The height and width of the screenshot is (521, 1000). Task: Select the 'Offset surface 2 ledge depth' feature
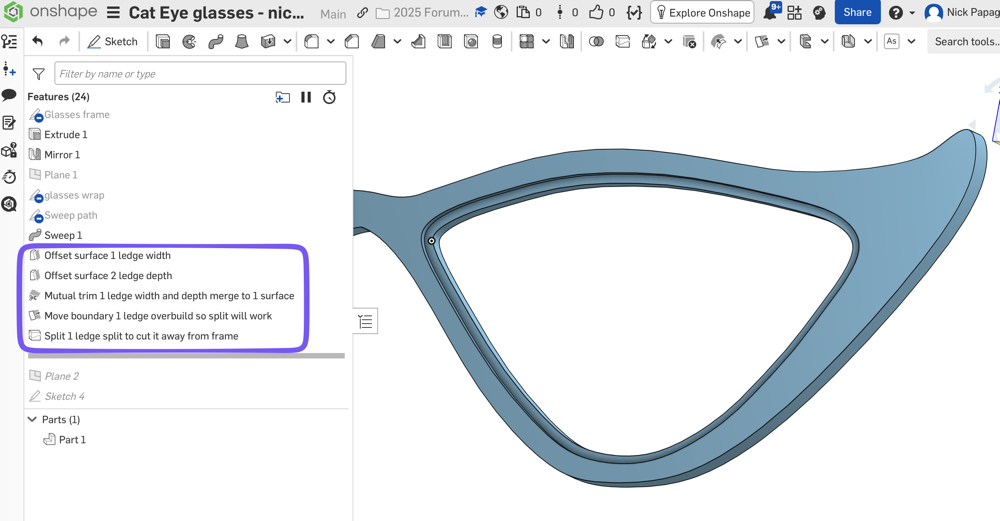(108, 276)
